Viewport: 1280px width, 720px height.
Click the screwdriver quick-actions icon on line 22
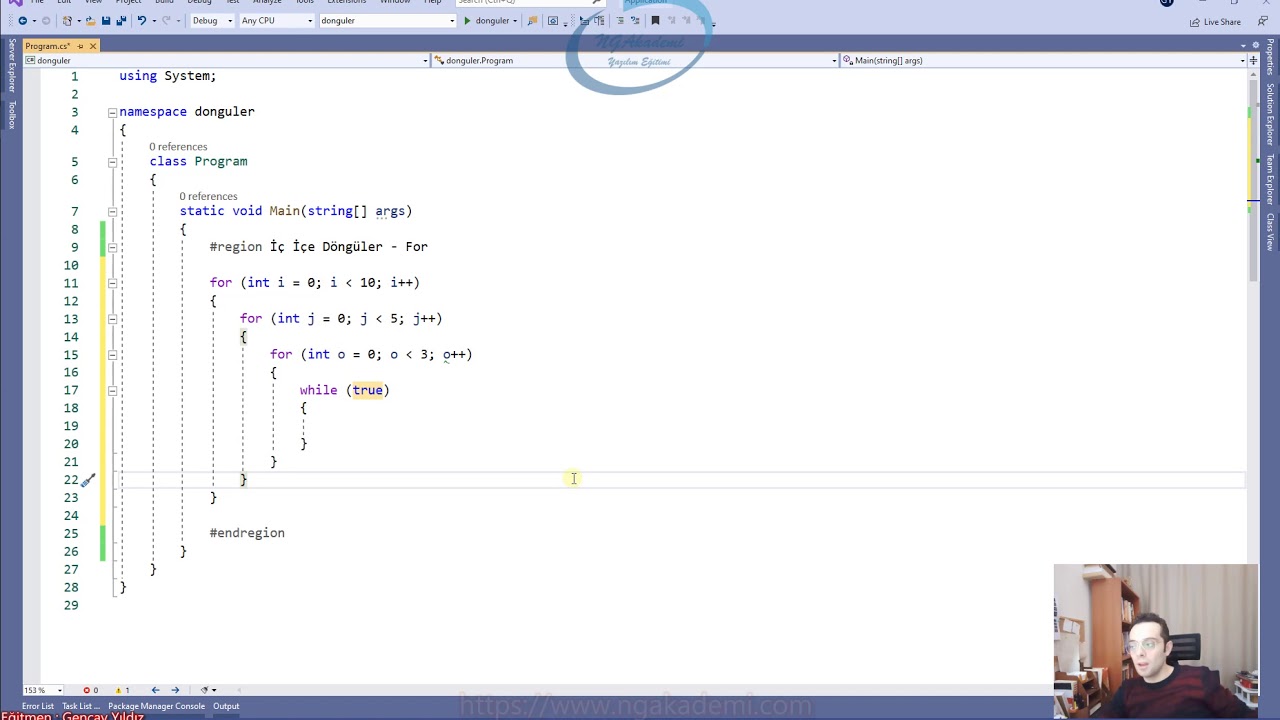[88, 480]
